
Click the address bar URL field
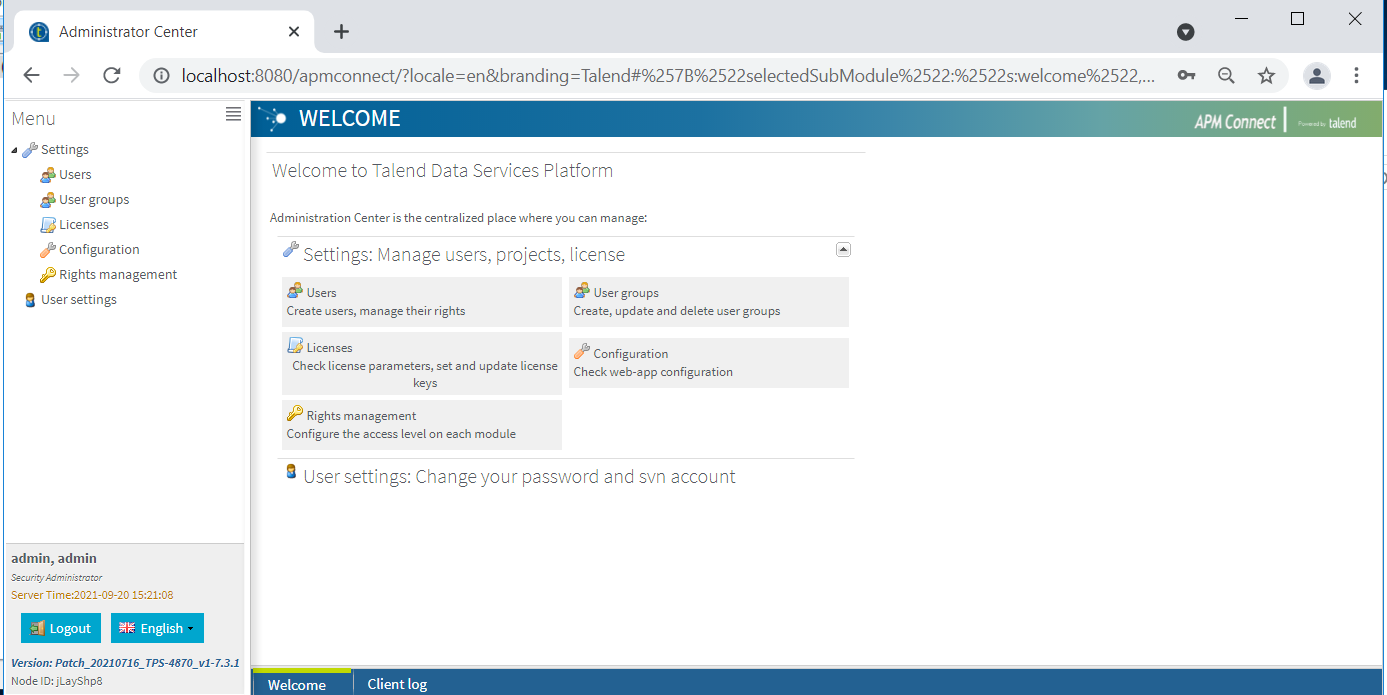point(668,75)
